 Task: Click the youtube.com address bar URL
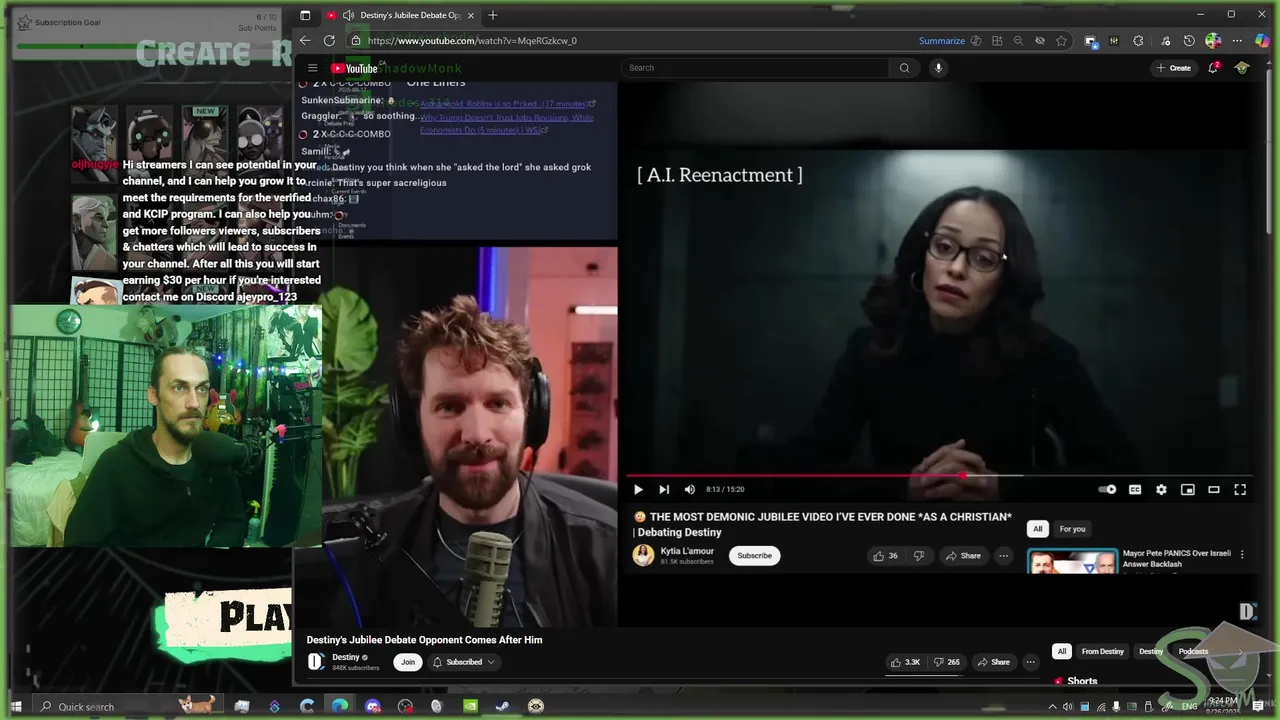[x=472, y=41]
